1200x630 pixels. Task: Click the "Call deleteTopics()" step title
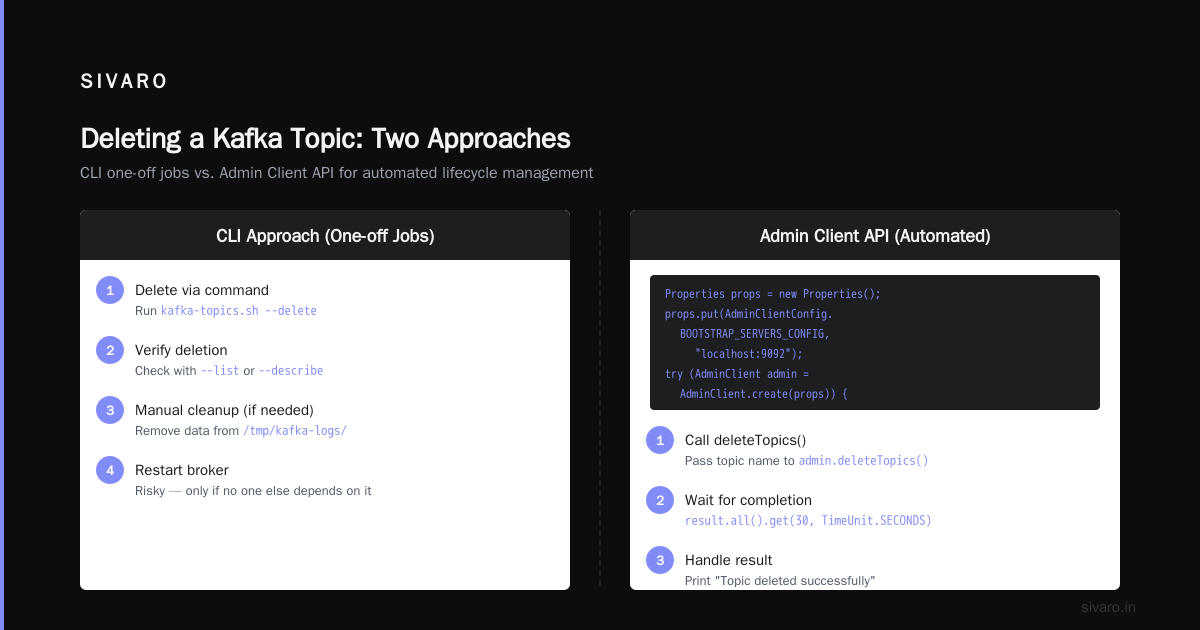coord(745,440)
